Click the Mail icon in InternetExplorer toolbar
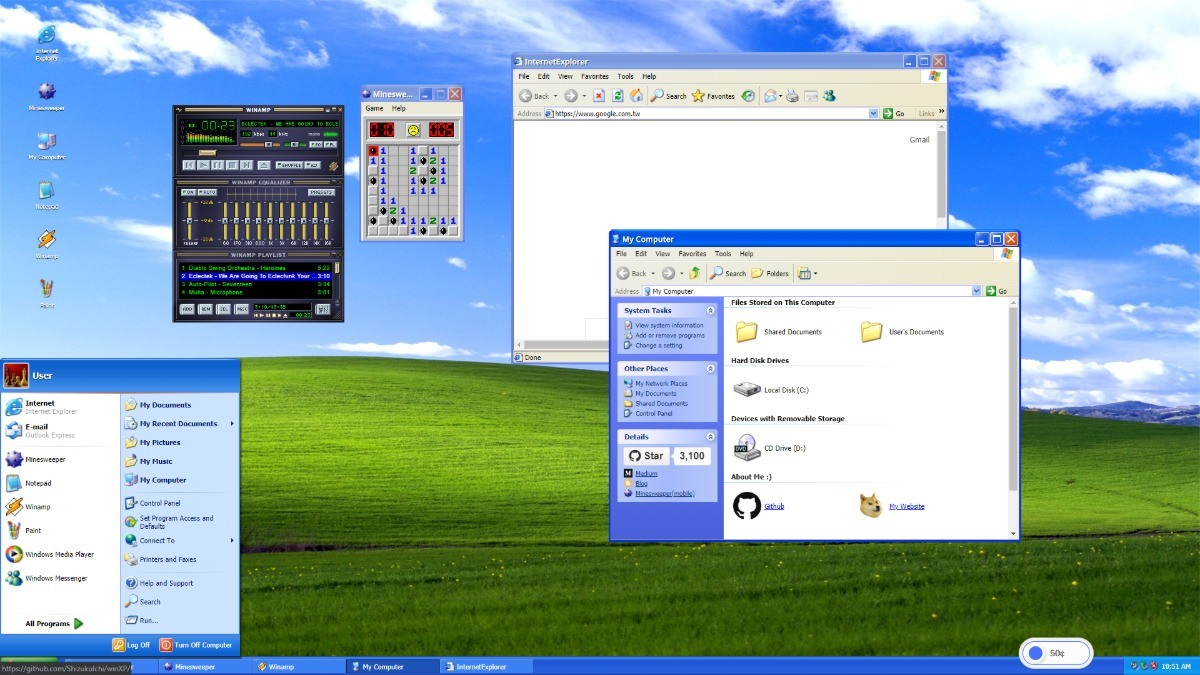Image resolution: width=1200 pixels, height=675 pixels. [x=771, y=96]
